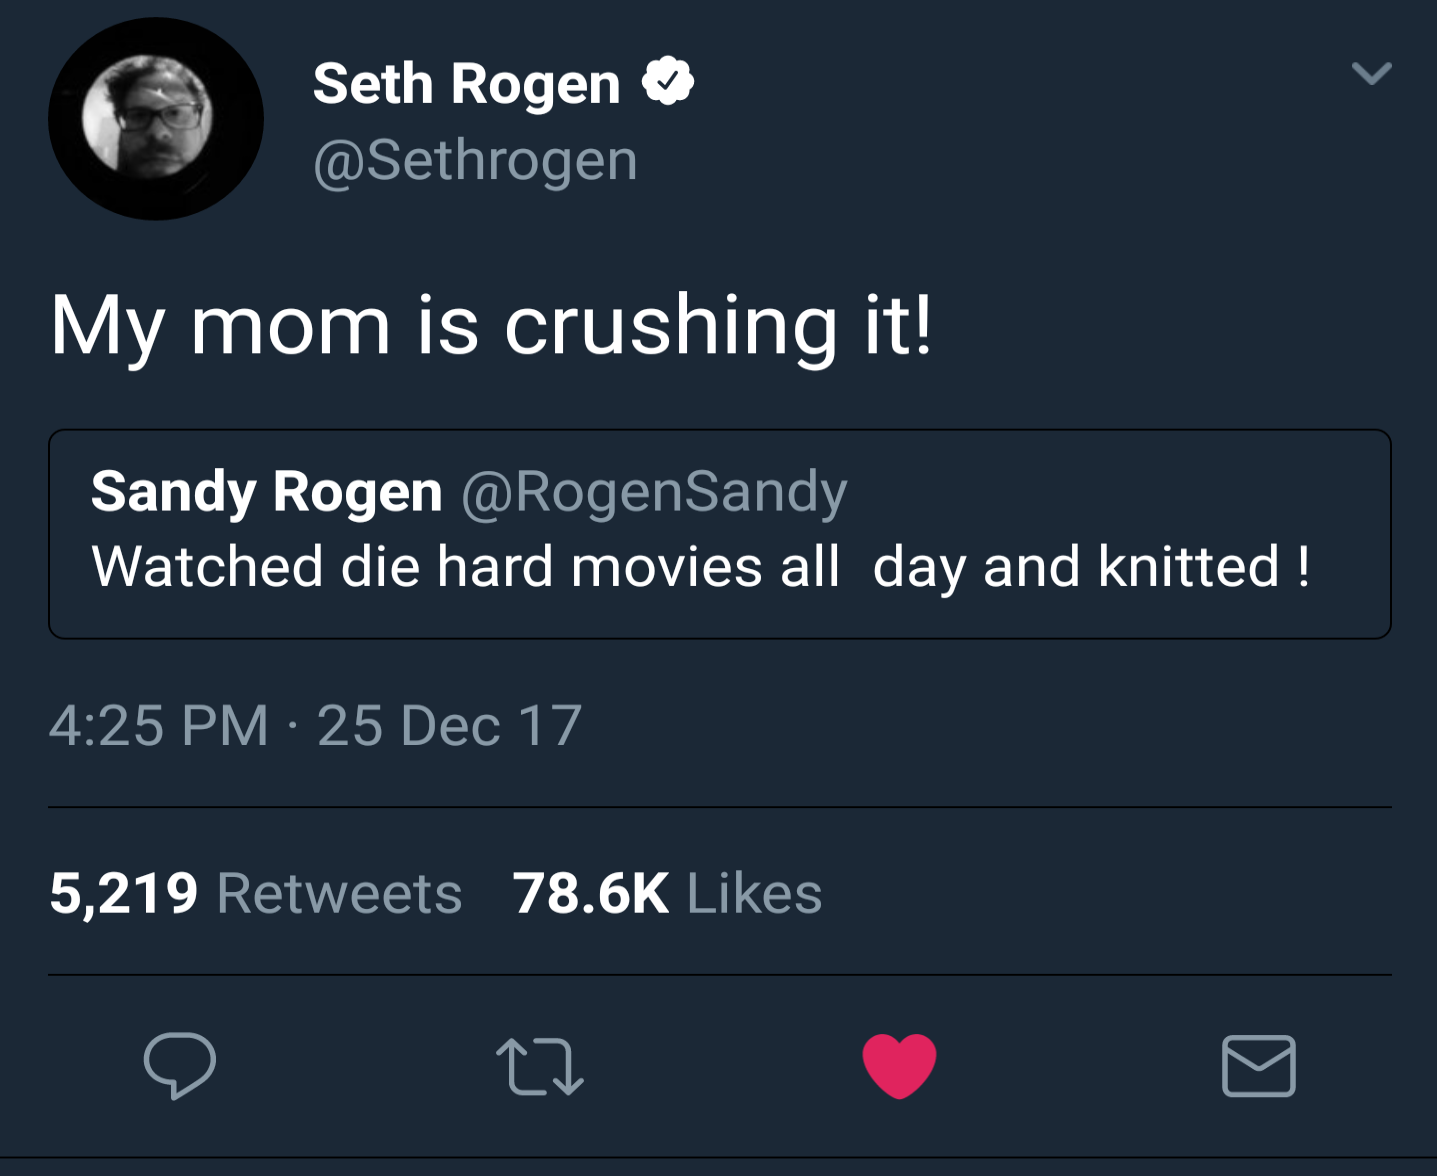Click the reply speech bubble icon

180,1065
